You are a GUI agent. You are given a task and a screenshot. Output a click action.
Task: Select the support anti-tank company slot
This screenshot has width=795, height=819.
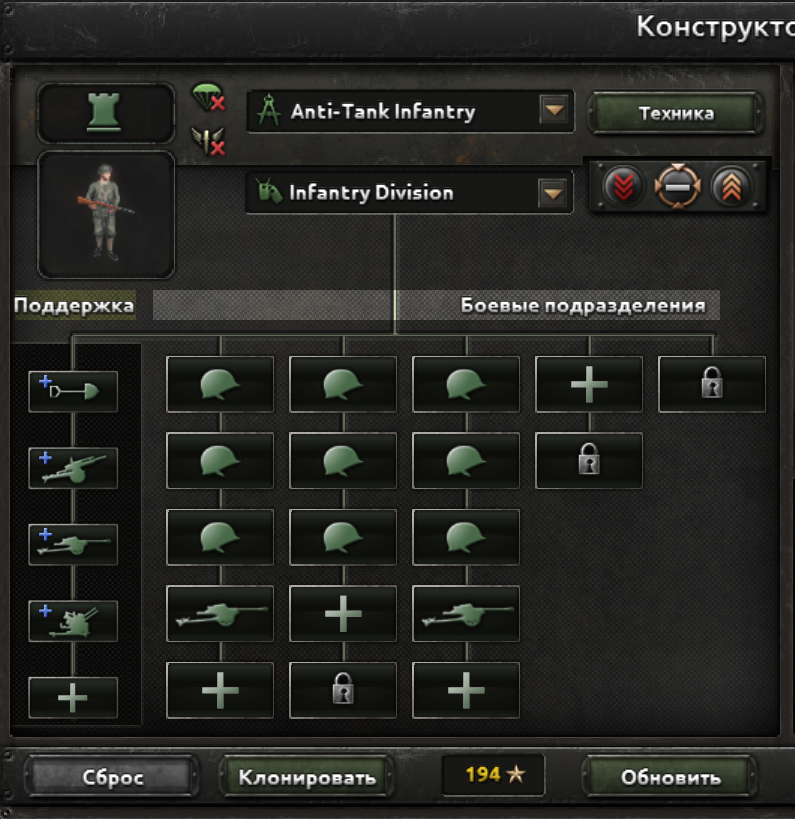73,545
